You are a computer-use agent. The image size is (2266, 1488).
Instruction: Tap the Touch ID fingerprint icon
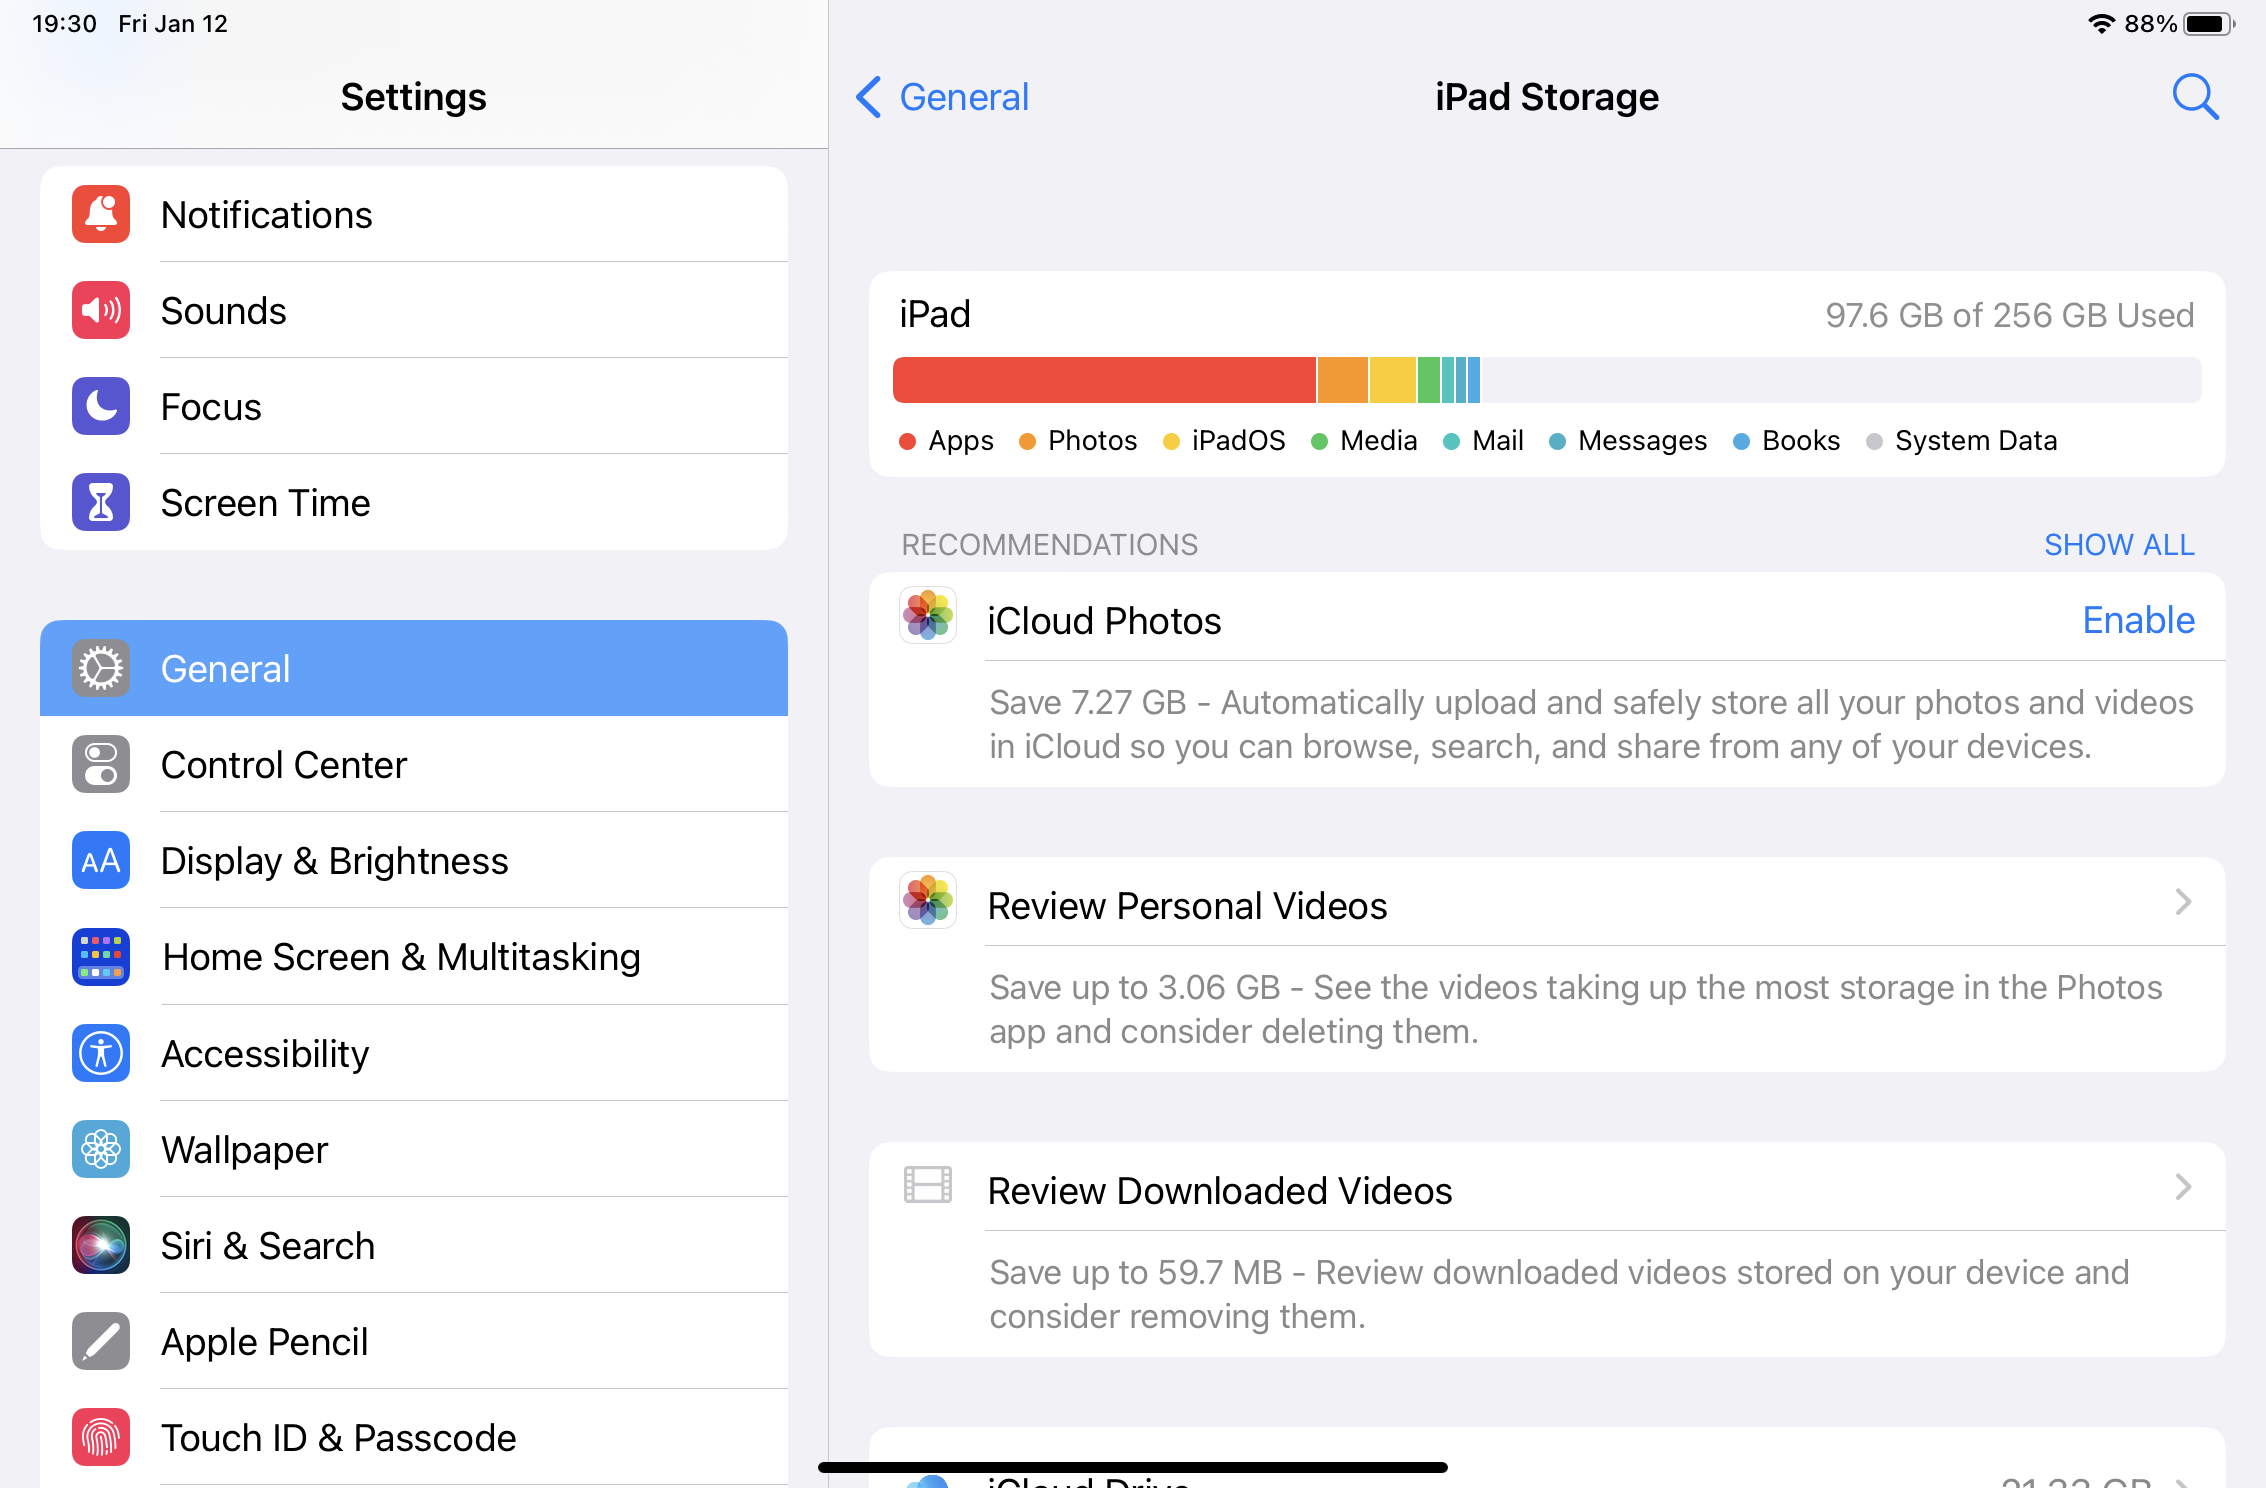(x=101, y=1437)
